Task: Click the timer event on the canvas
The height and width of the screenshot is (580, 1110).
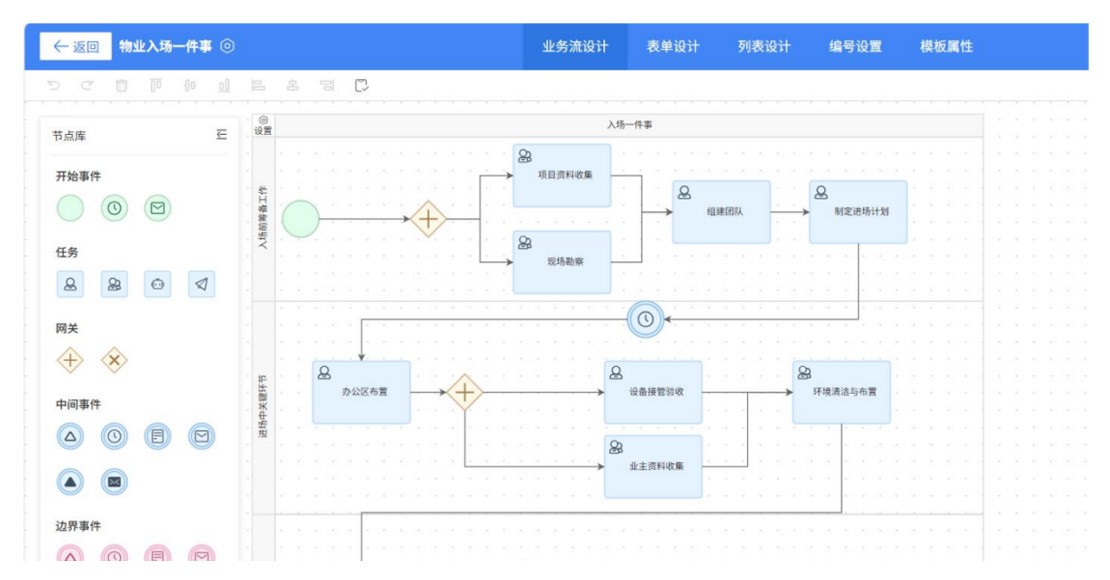Action: [646, 319]
